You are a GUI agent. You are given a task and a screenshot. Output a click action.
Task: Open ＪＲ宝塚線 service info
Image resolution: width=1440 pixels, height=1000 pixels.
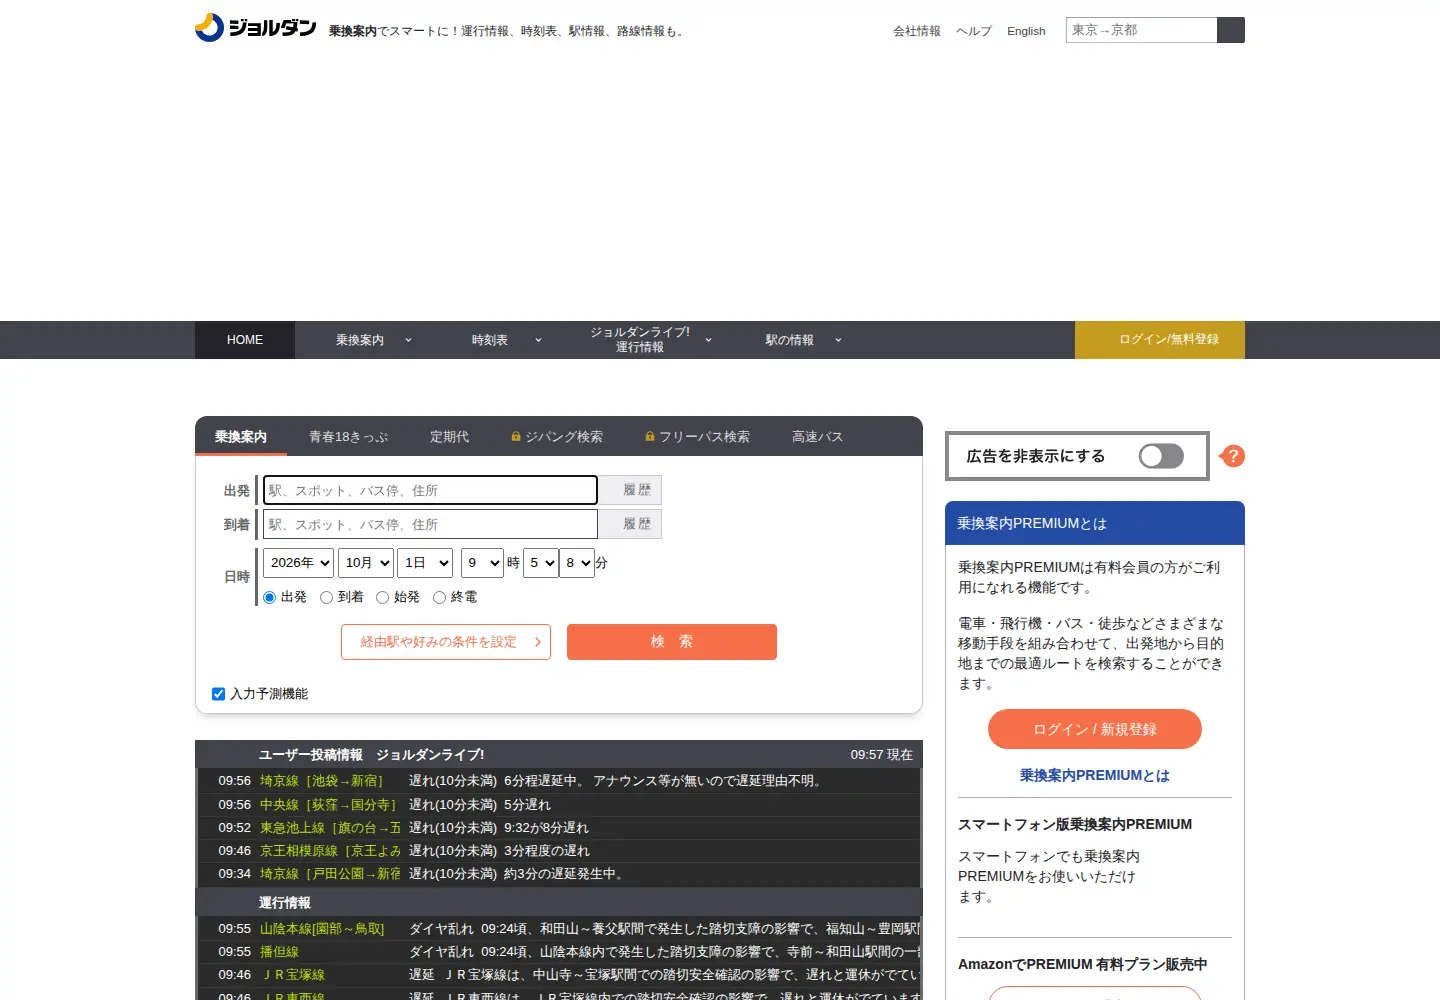[292, 975]
